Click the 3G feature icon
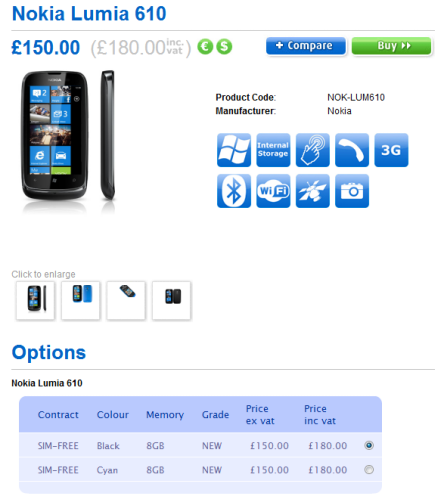The height and width of the screenshot is (499, 447). (x=391, y=150)
